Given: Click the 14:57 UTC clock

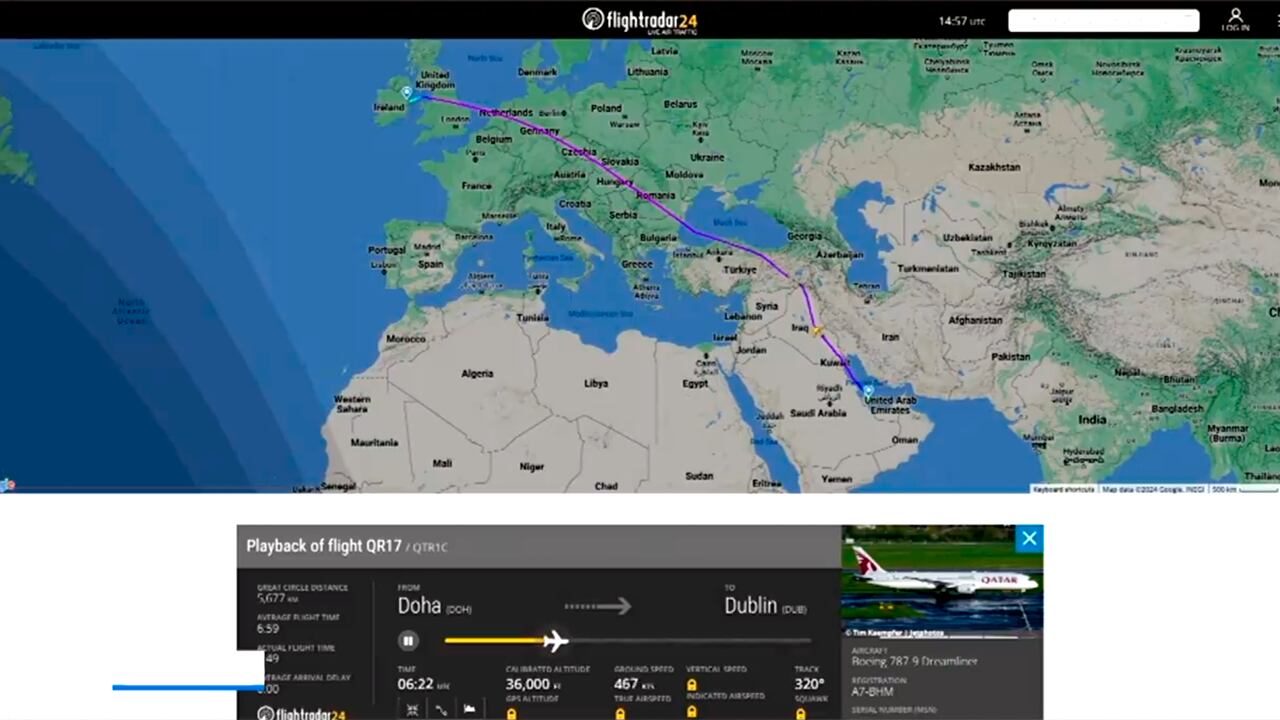Looking at the screenshot, I should pyautogui.click(x=961, y=20).
